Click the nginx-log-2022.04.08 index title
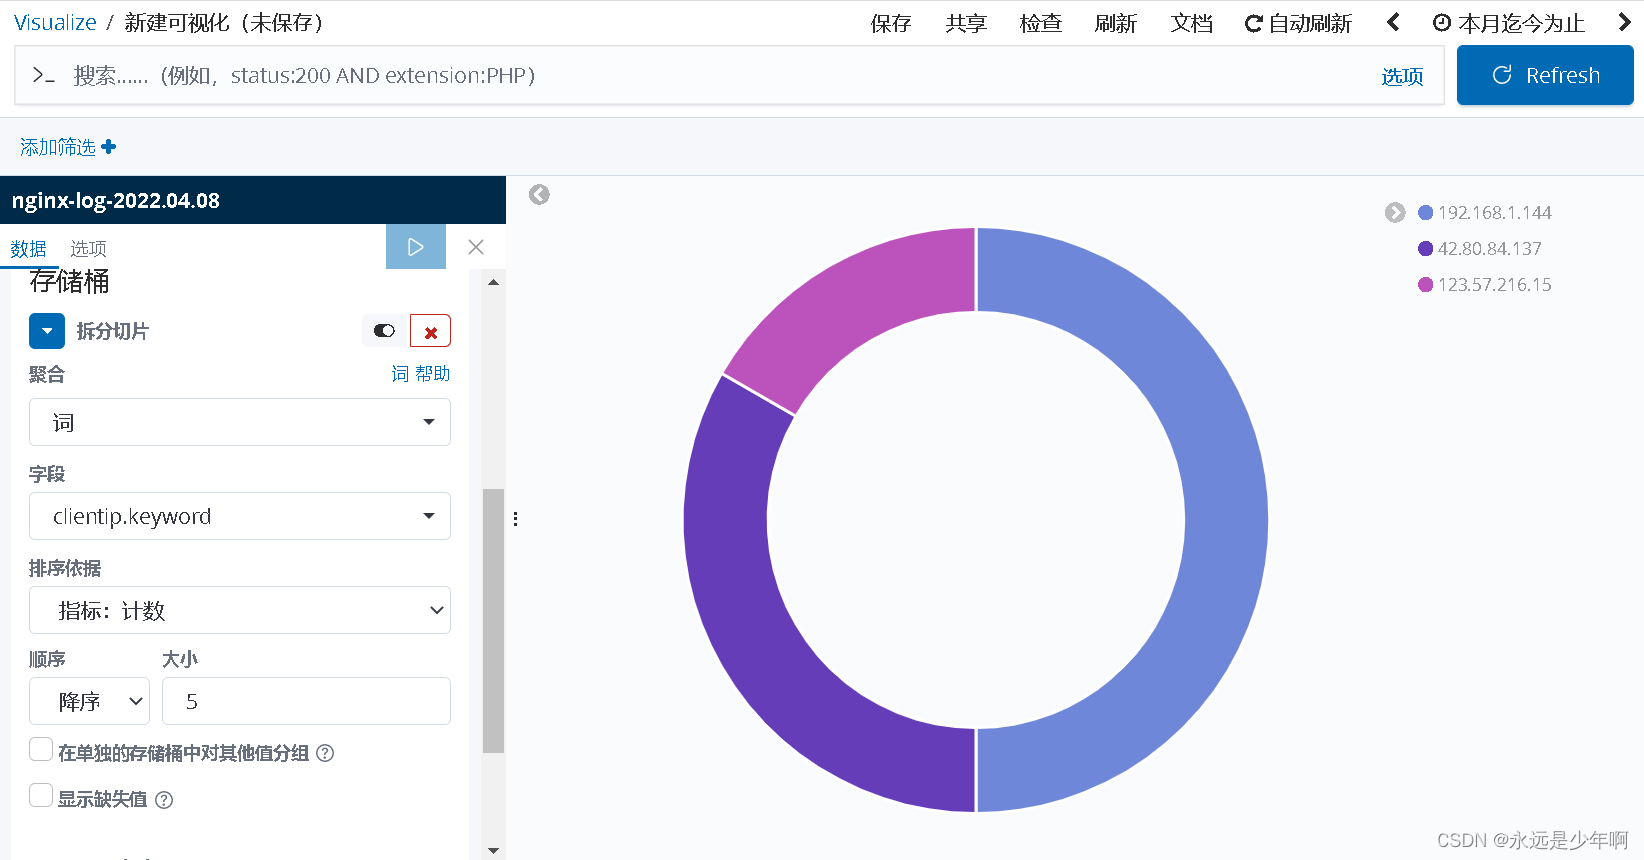1644x860 pixels. pos(116,200)
